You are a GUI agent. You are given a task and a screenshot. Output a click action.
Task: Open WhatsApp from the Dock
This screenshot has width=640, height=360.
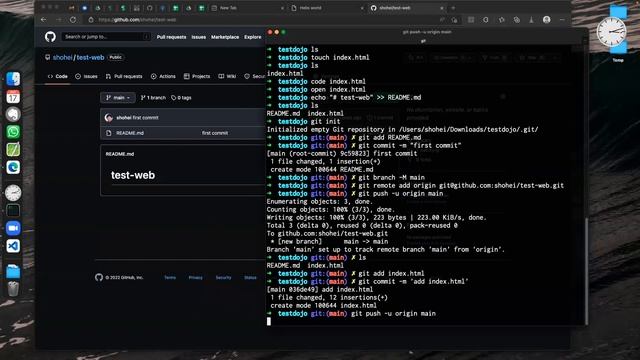point(13,132)
